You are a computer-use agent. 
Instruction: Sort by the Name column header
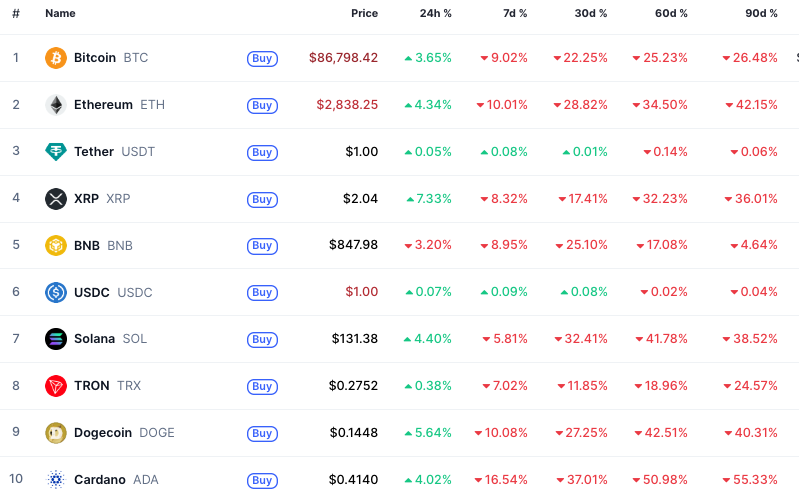(60, 14)
